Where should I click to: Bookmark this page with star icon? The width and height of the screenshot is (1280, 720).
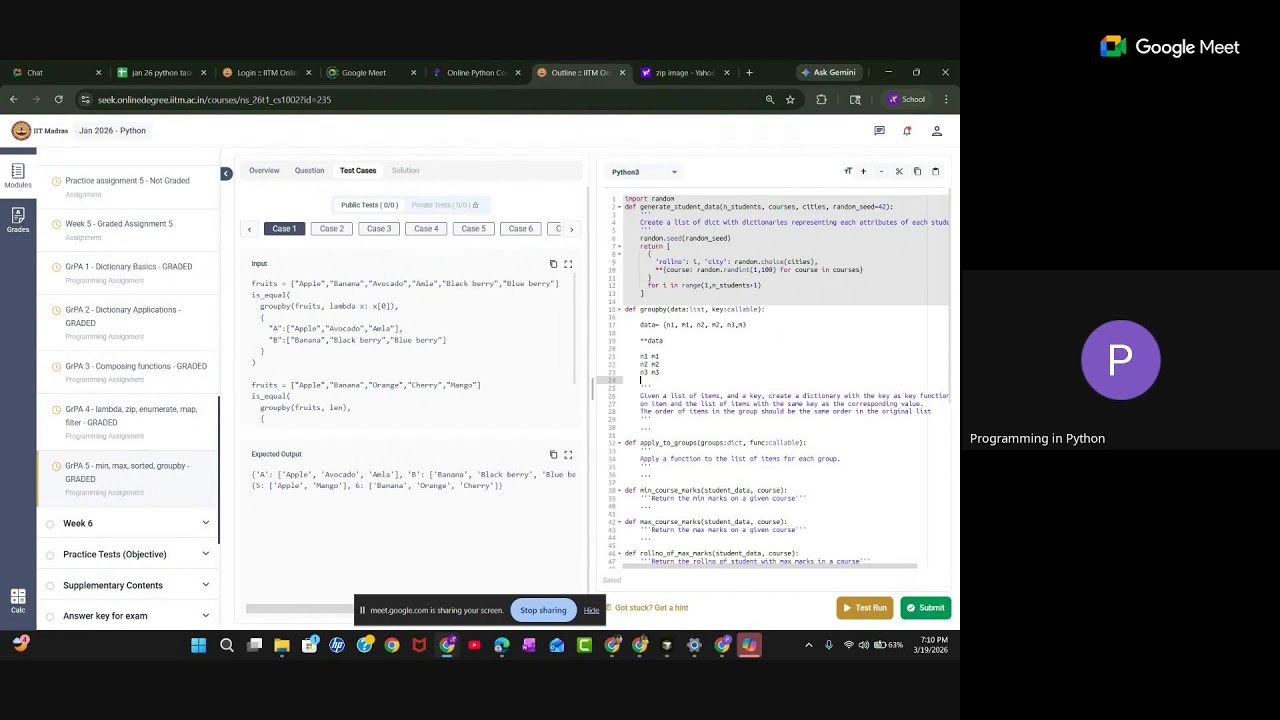click(x=790, y=99)
